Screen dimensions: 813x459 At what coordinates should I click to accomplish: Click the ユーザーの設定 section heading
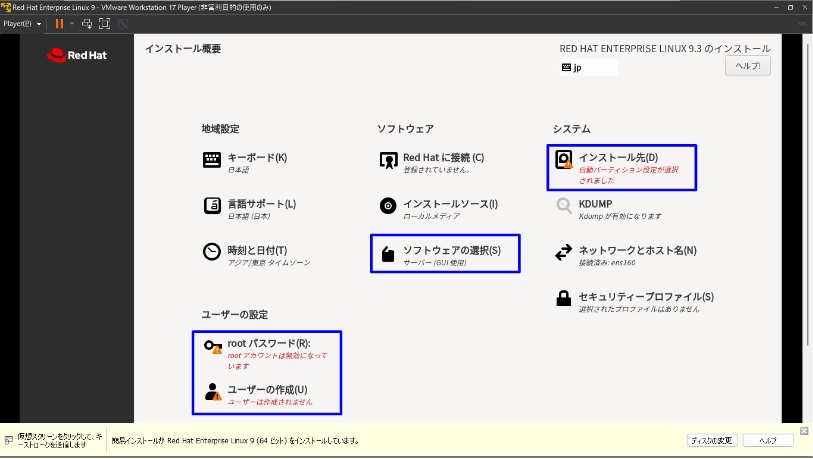(235, 314)
